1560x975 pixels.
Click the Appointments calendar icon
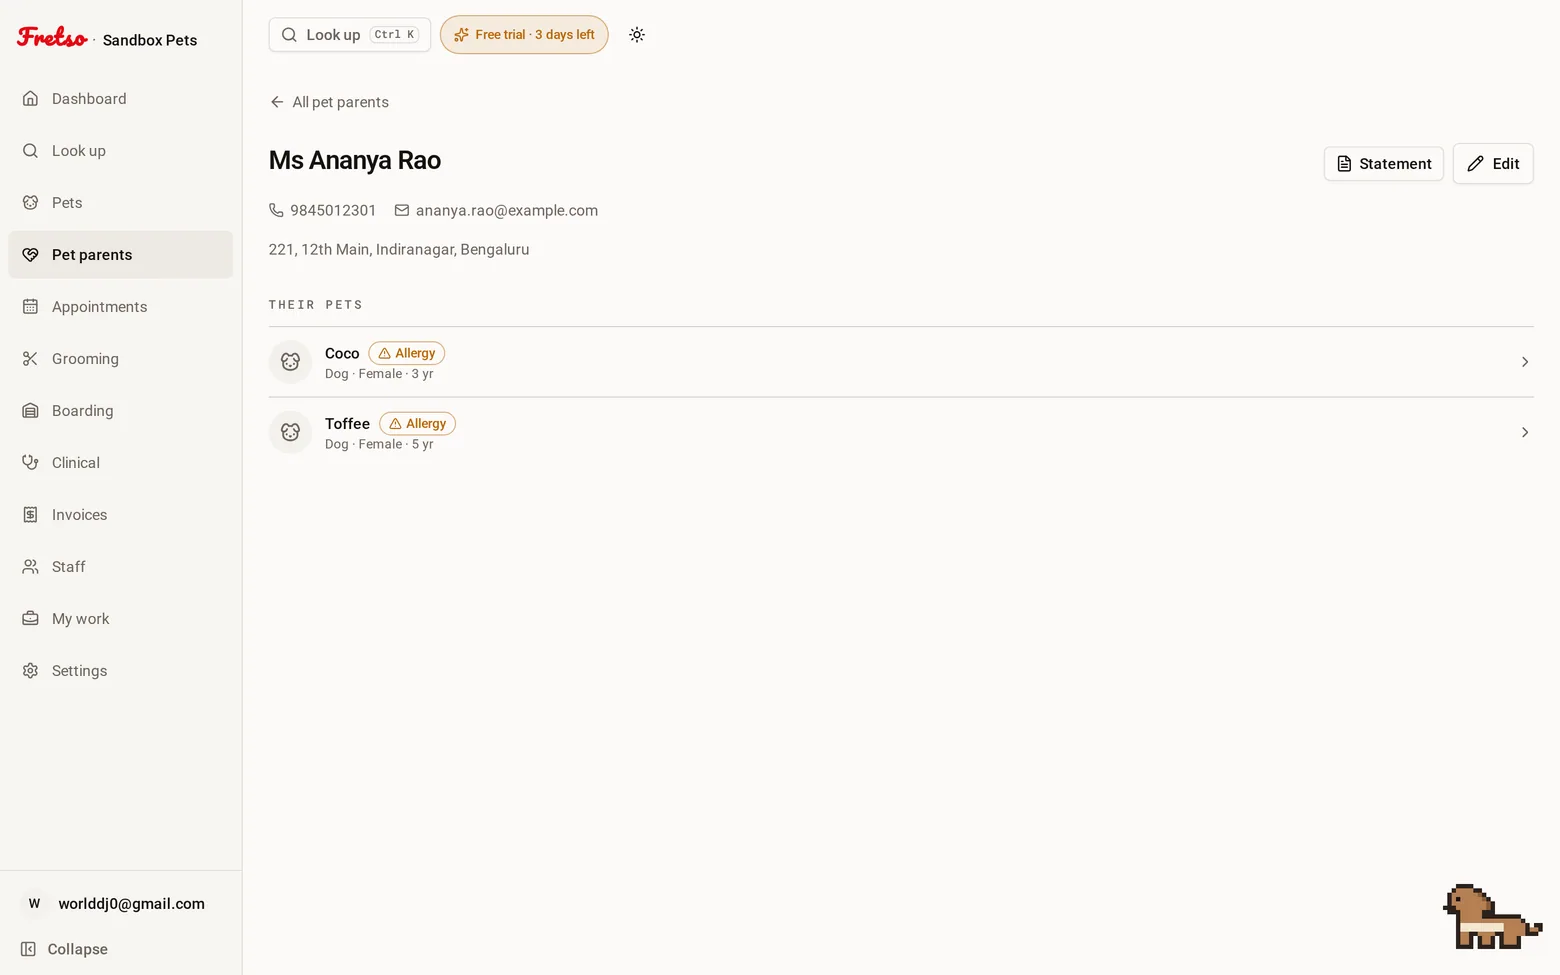click(30, 307)
